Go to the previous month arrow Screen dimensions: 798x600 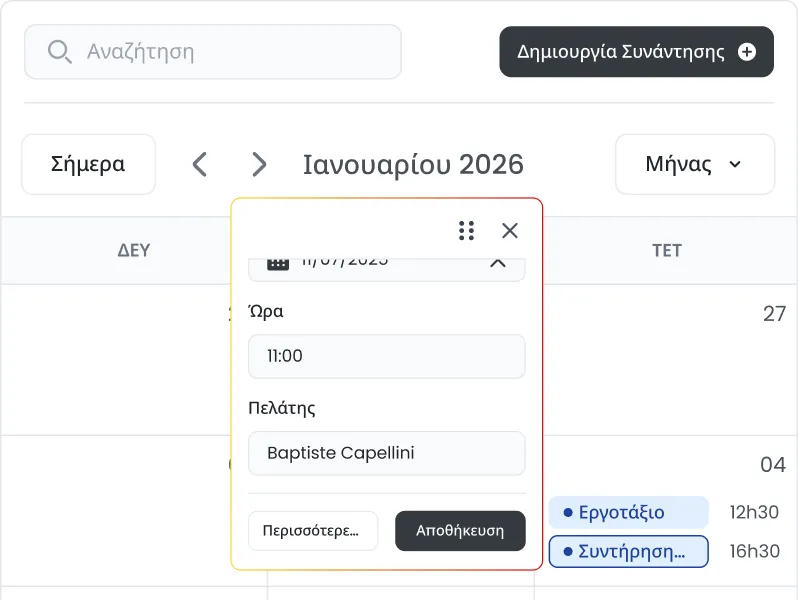click(x=200, y=164)
